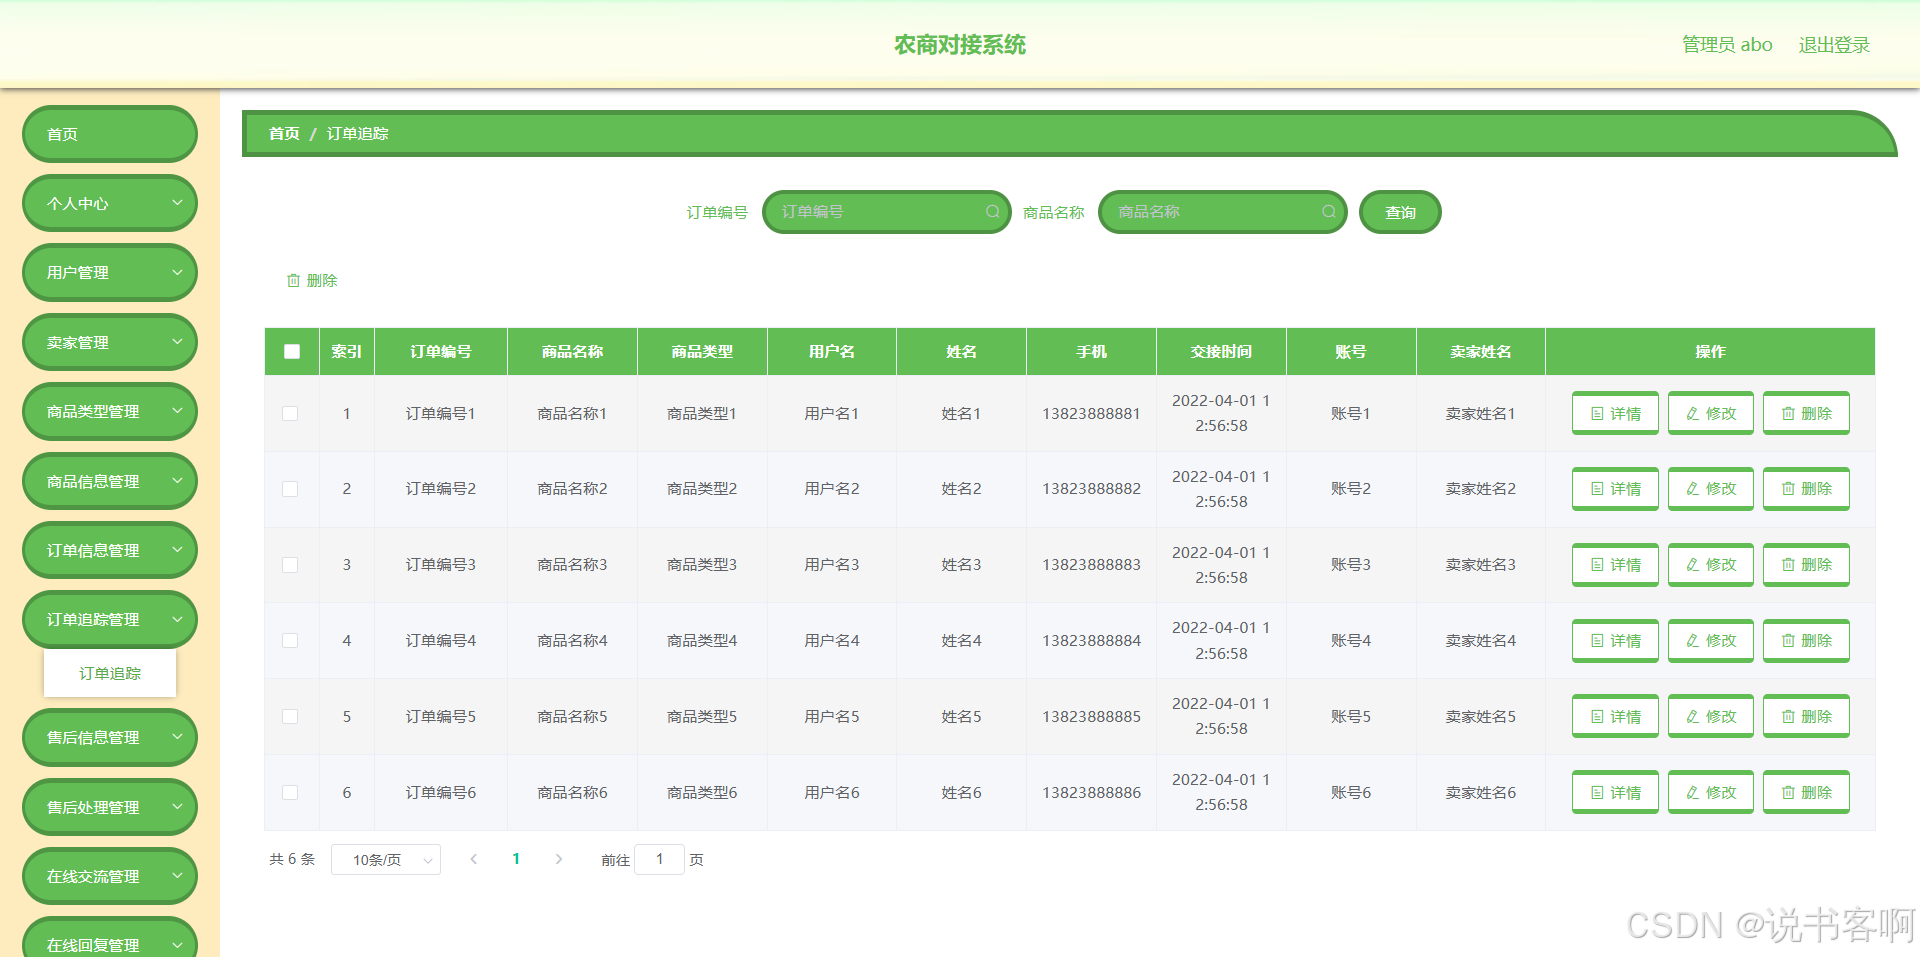Delete the 订单编号1 row
Screen dimensions: 1920x957
1806,413
